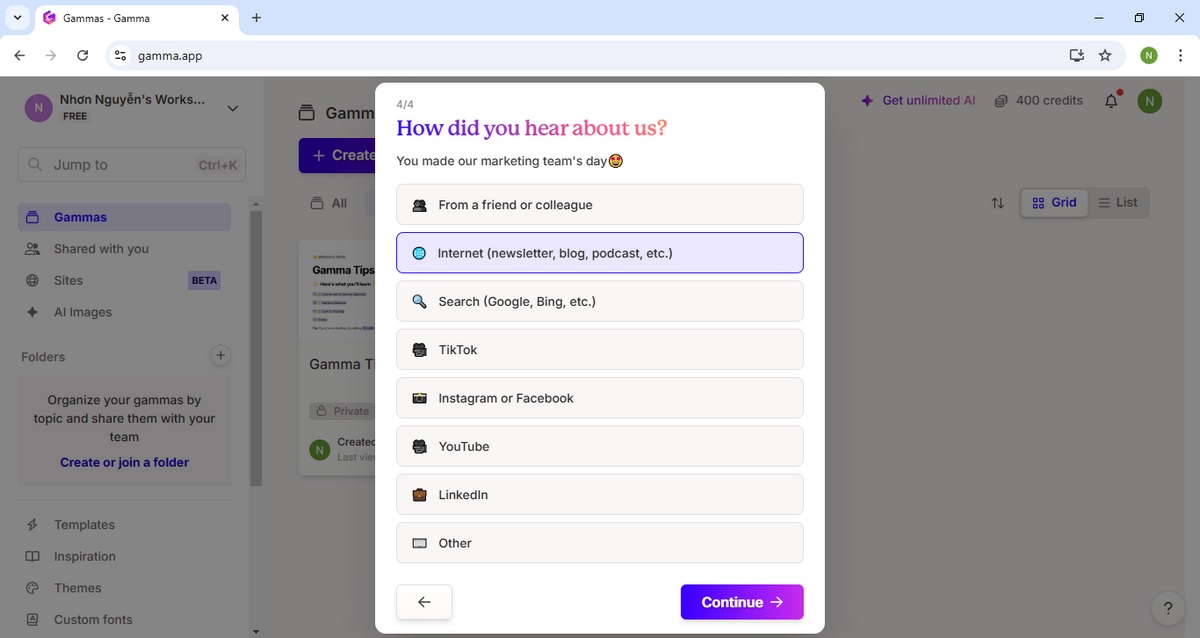Open 'Shared with you' in sidebar
This screenshot has width=1200, height=638.
click(x=124, y=249)
